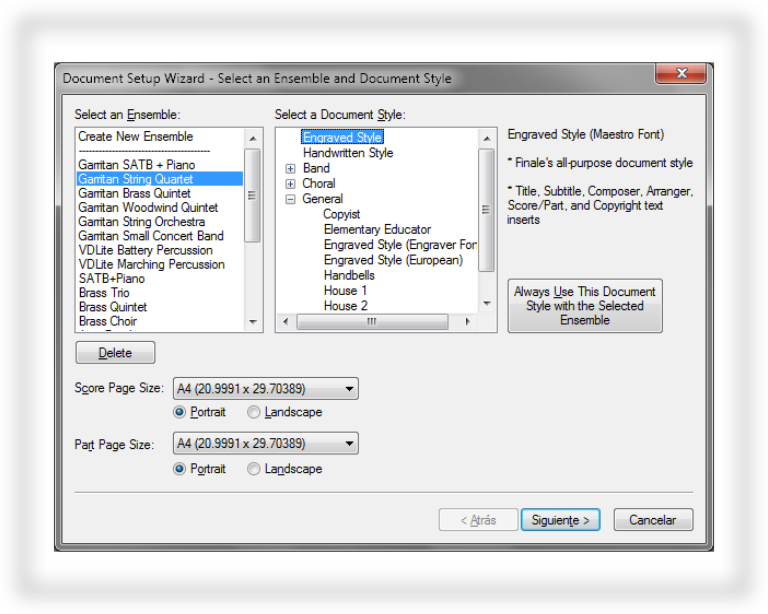This screenshot has height=614, width=768.
Task: Expand the Band document style node
Action: (x=290, y=169)
